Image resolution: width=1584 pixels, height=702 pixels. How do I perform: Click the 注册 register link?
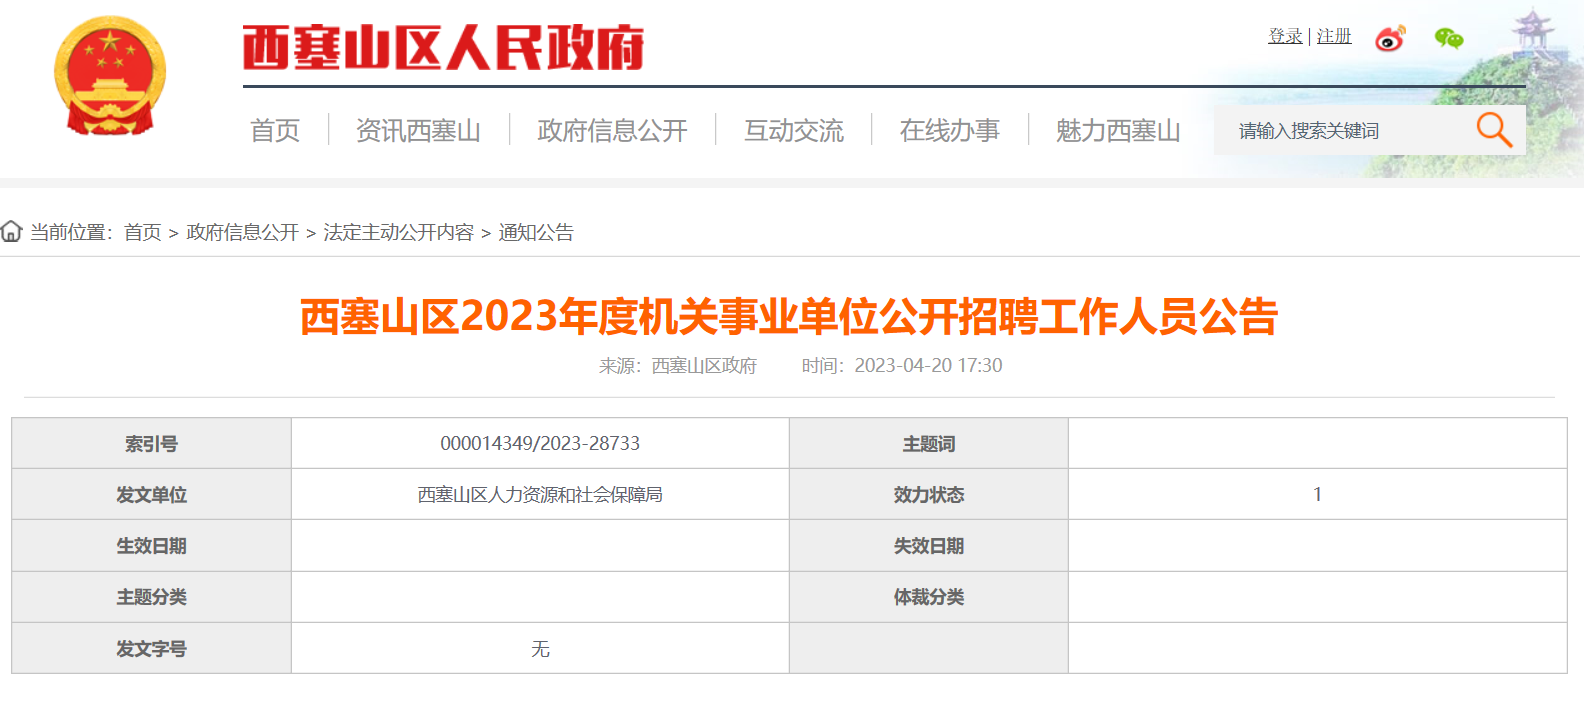[x=1334, y=36]
